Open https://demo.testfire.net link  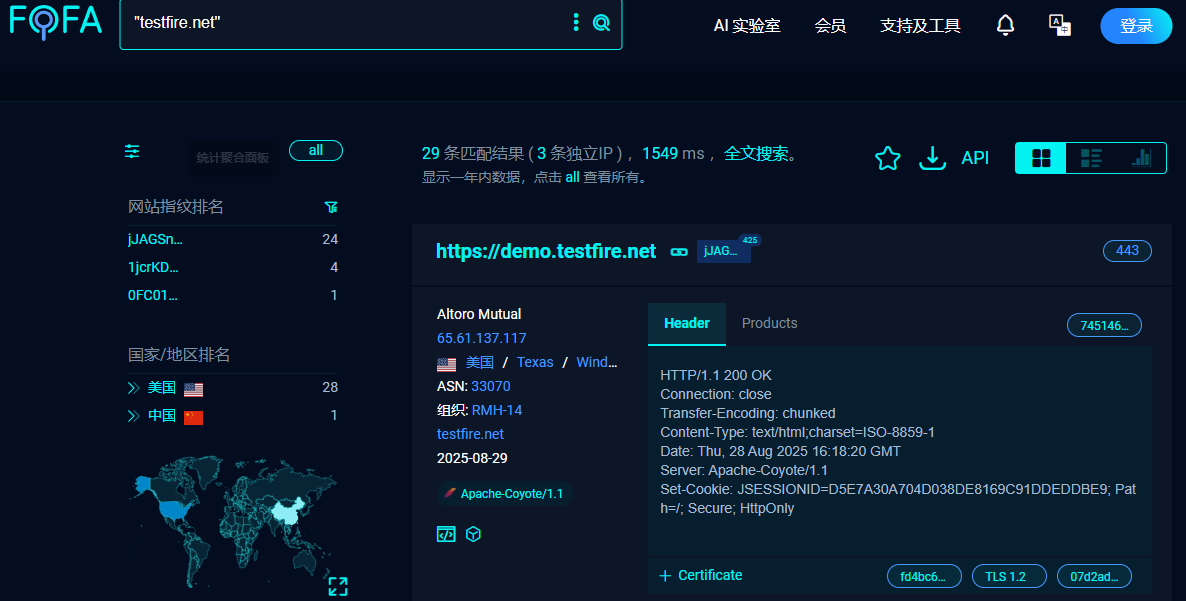pos(545,251)
